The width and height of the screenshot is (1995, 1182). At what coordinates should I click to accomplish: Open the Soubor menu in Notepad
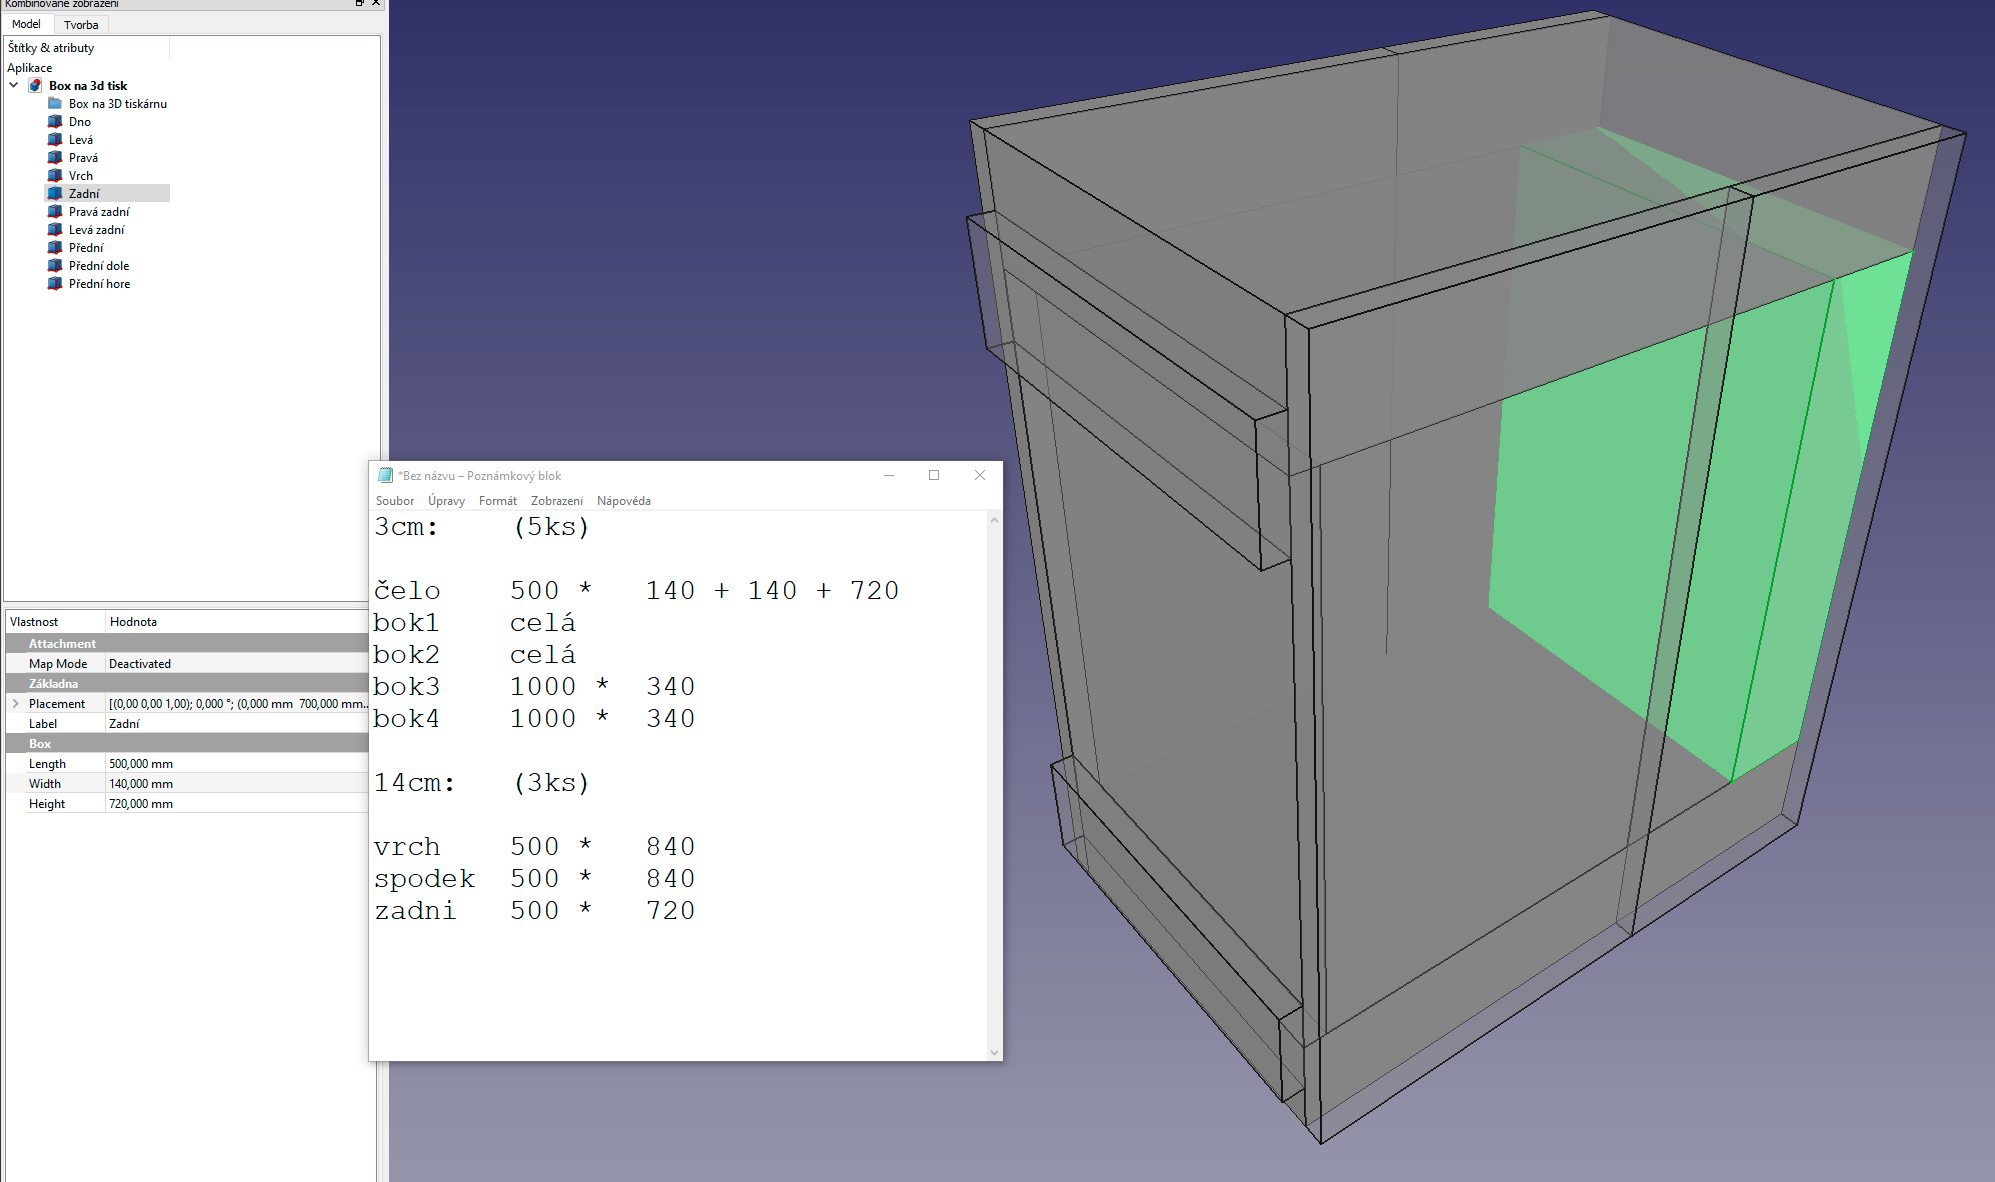tap(395, 501)
